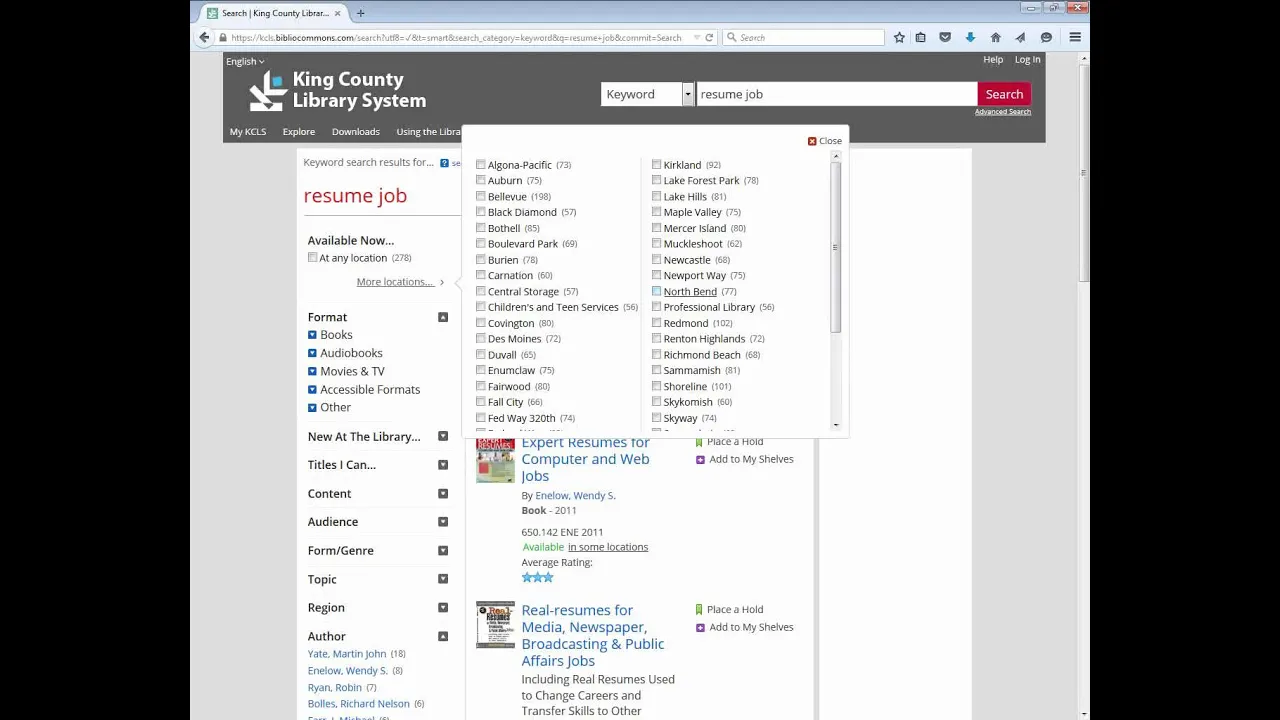Open the Pocket icon in toolbar
Screen dimensions: 1280x720
945,37
